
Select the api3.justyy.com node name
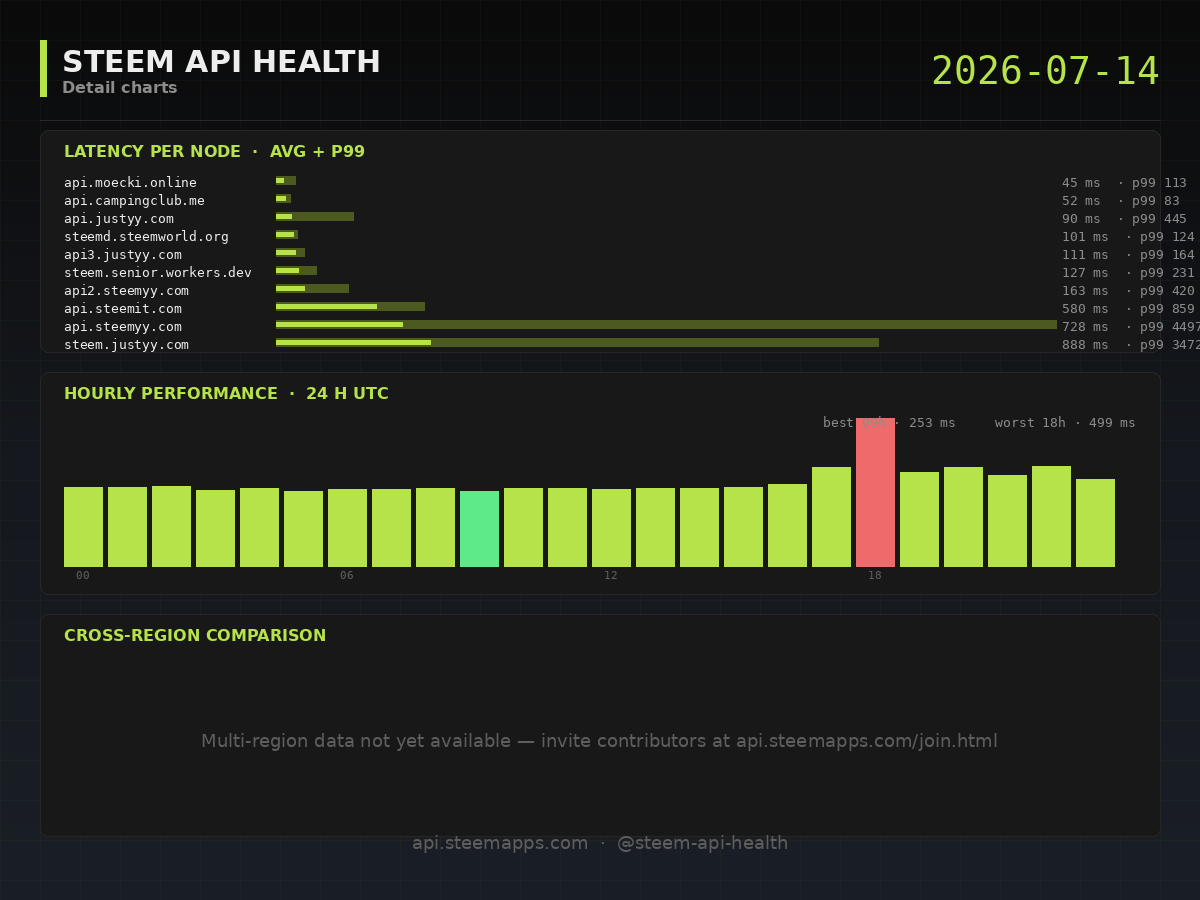coord(123,255)
